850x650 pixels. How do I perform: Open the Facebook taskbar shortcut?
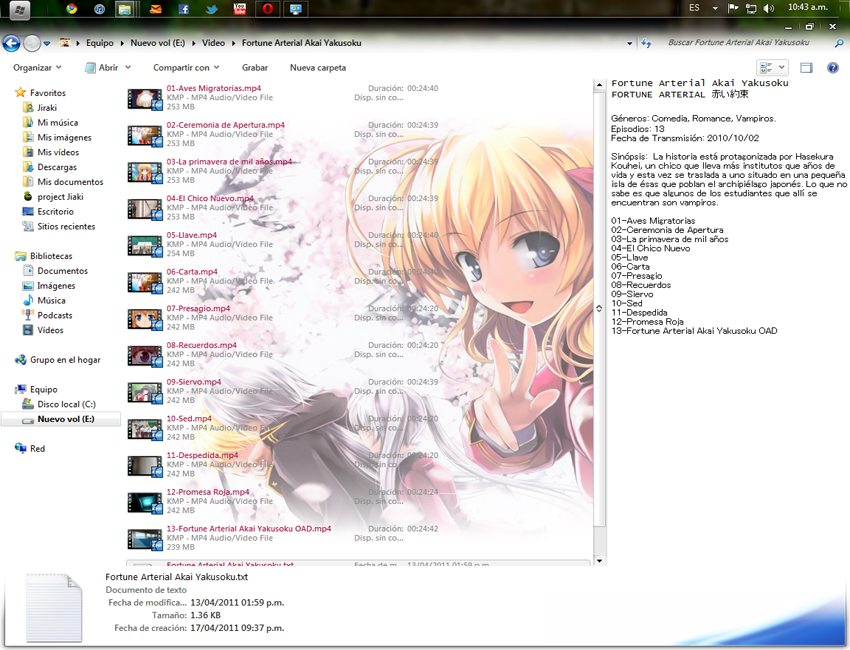click(x=184, y=9)
